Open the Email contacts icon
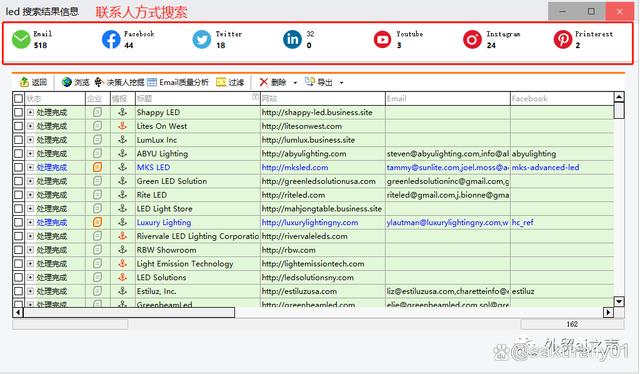Screen dimensions: 640x374 coord(21,39)
